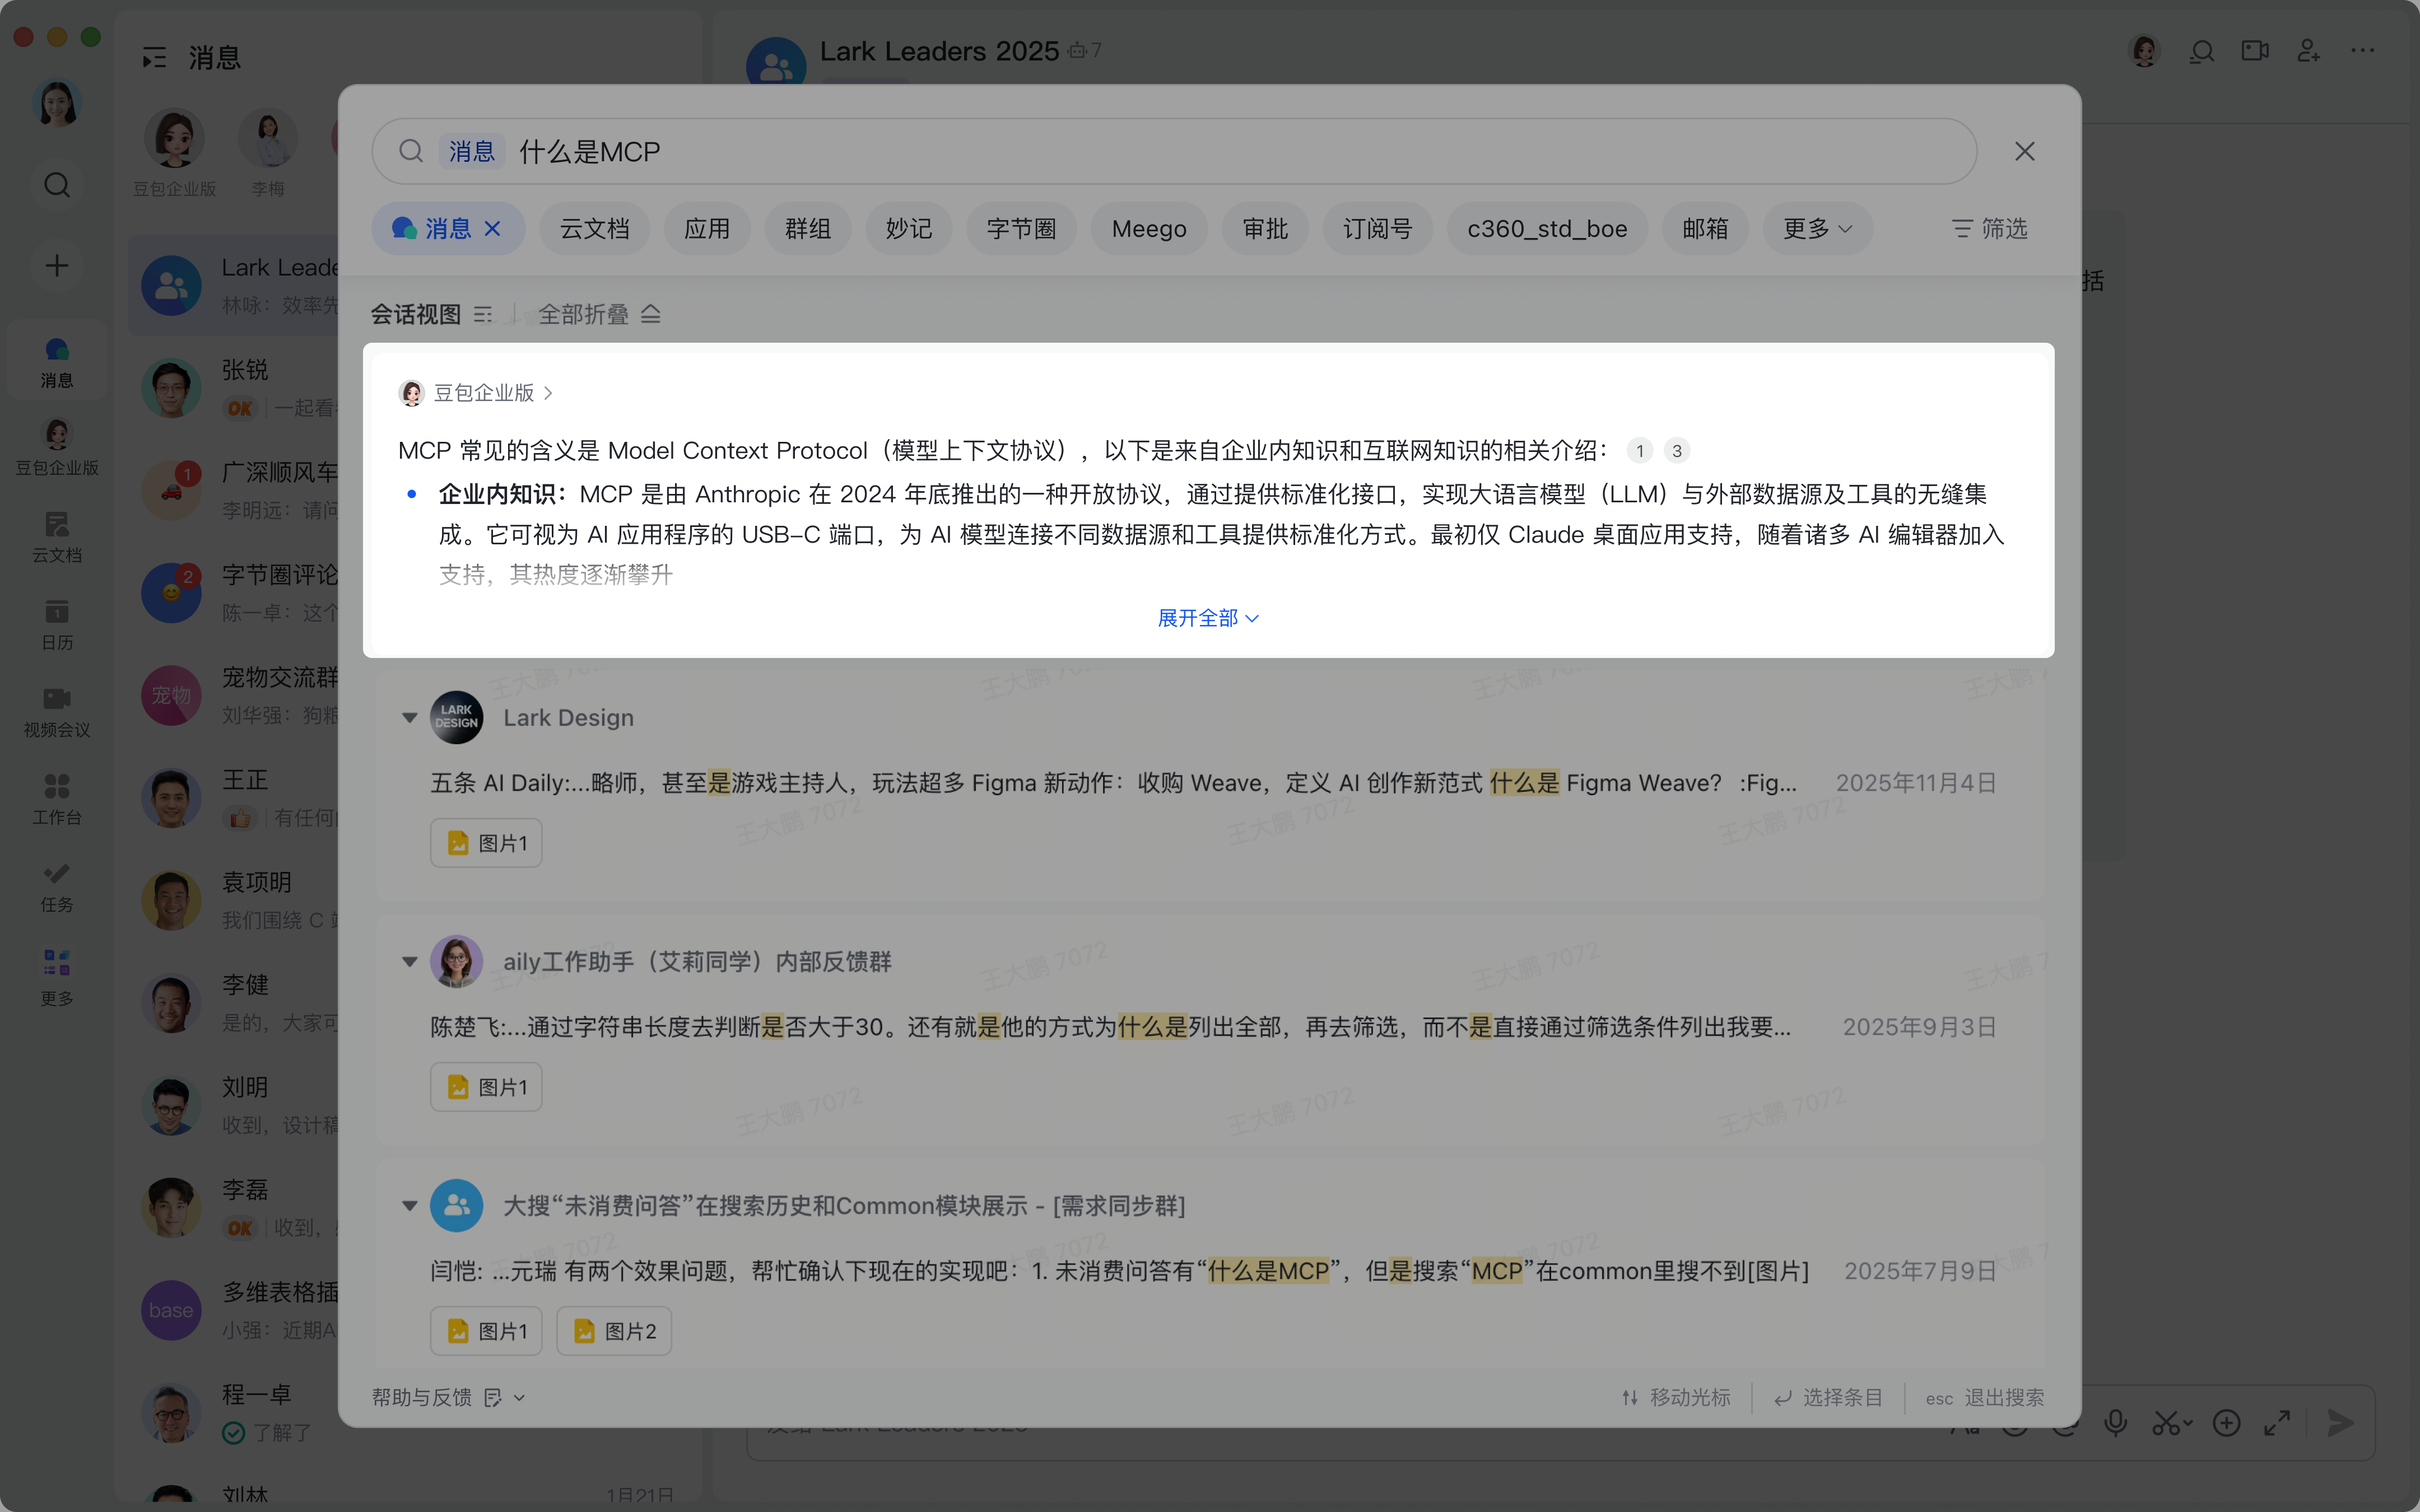The width and height of the screenshot is (2420, 1512).
Task: Open 云文档 in the sidebar
Action: [57, 537]
